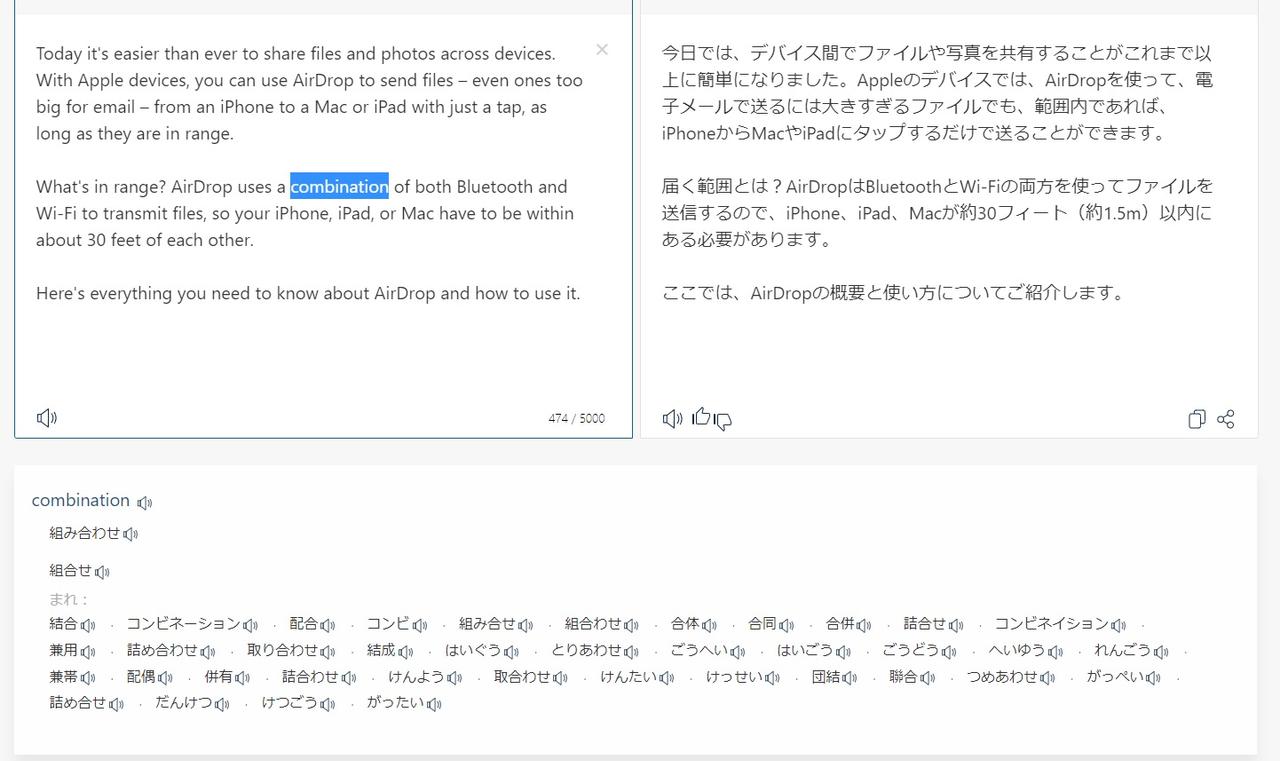
Task: Play audio for はいぐう
Action: [511, 652]
